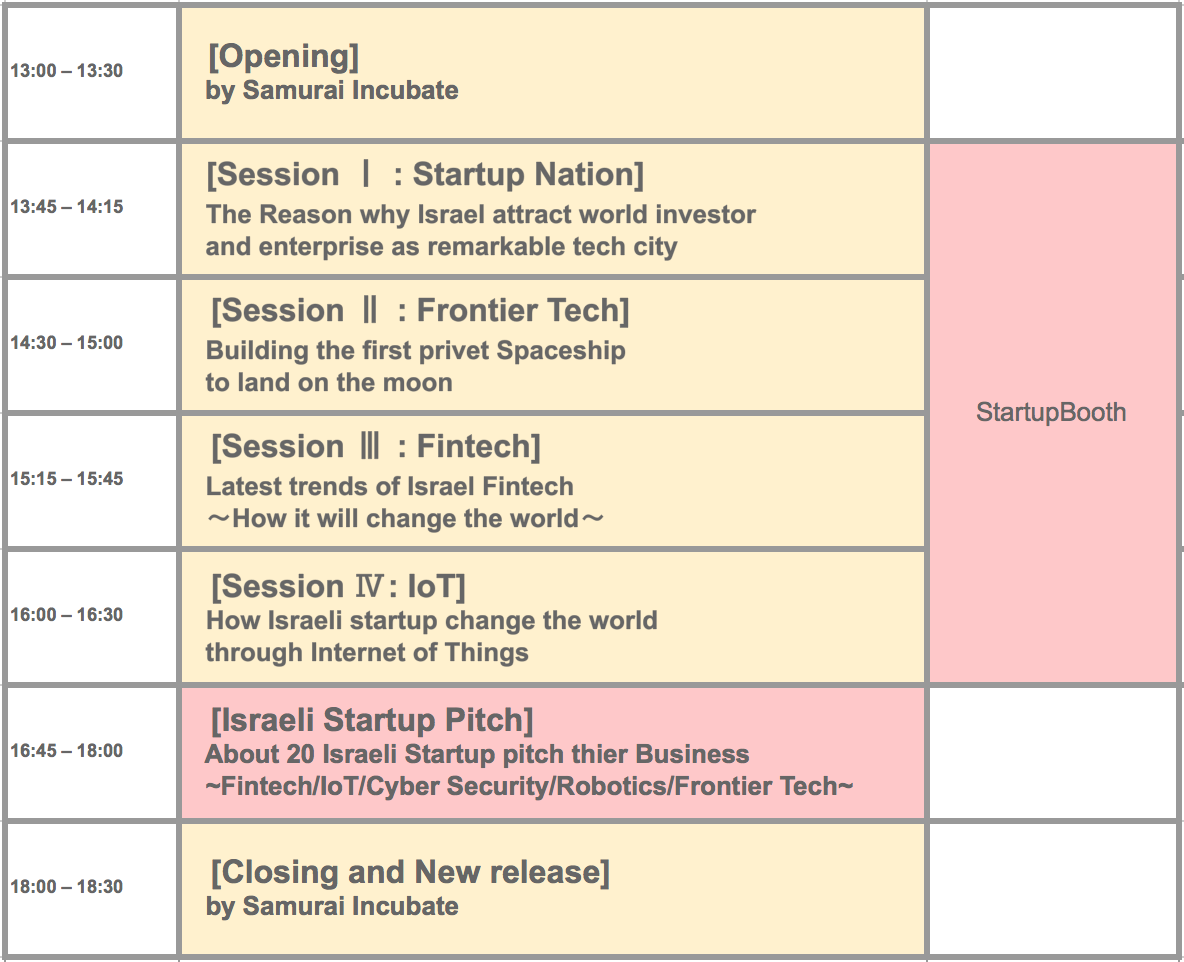
Task: Select Closing and New release heading
Action: pos(409,872)
